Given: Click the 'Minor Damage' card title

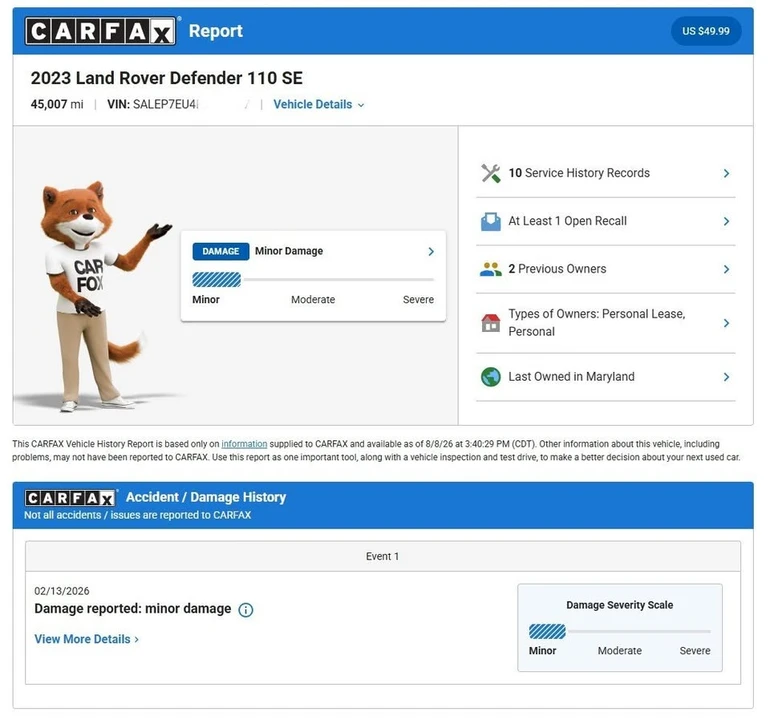Looking at the screenshot, I should (289, 251).
